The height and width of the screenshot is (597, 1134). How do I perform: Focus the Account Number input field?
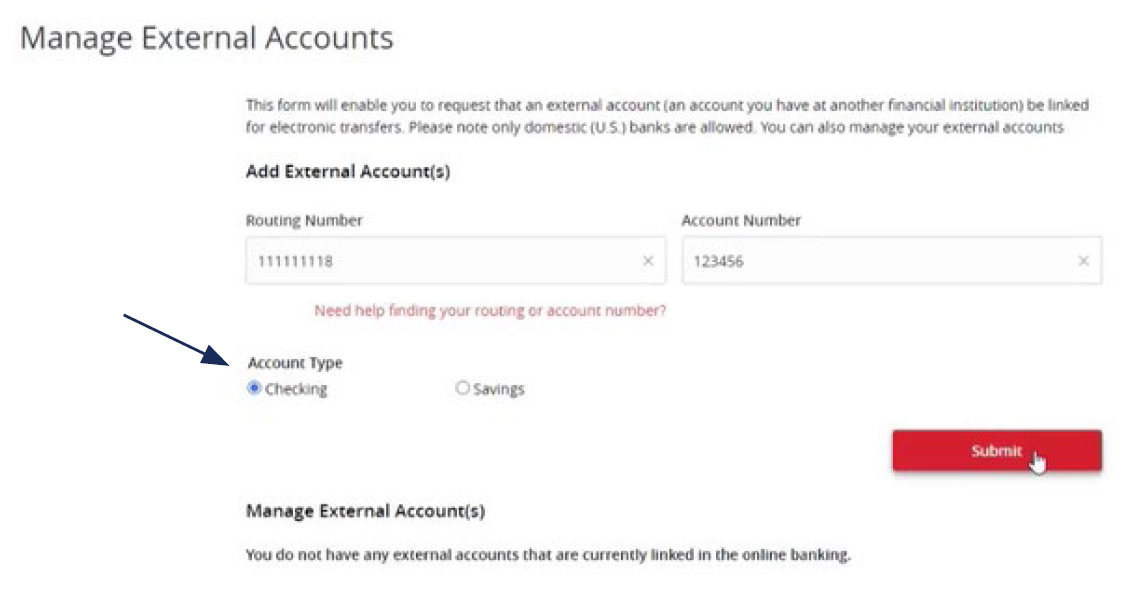point(870,261)
